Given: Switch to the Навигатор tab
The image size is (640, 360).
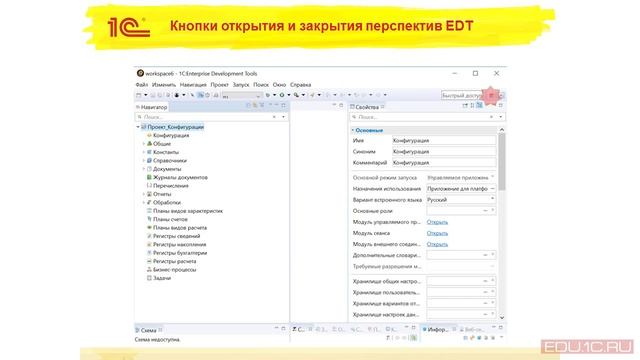Looking at the screenshot, I should (x=151, y=107).
